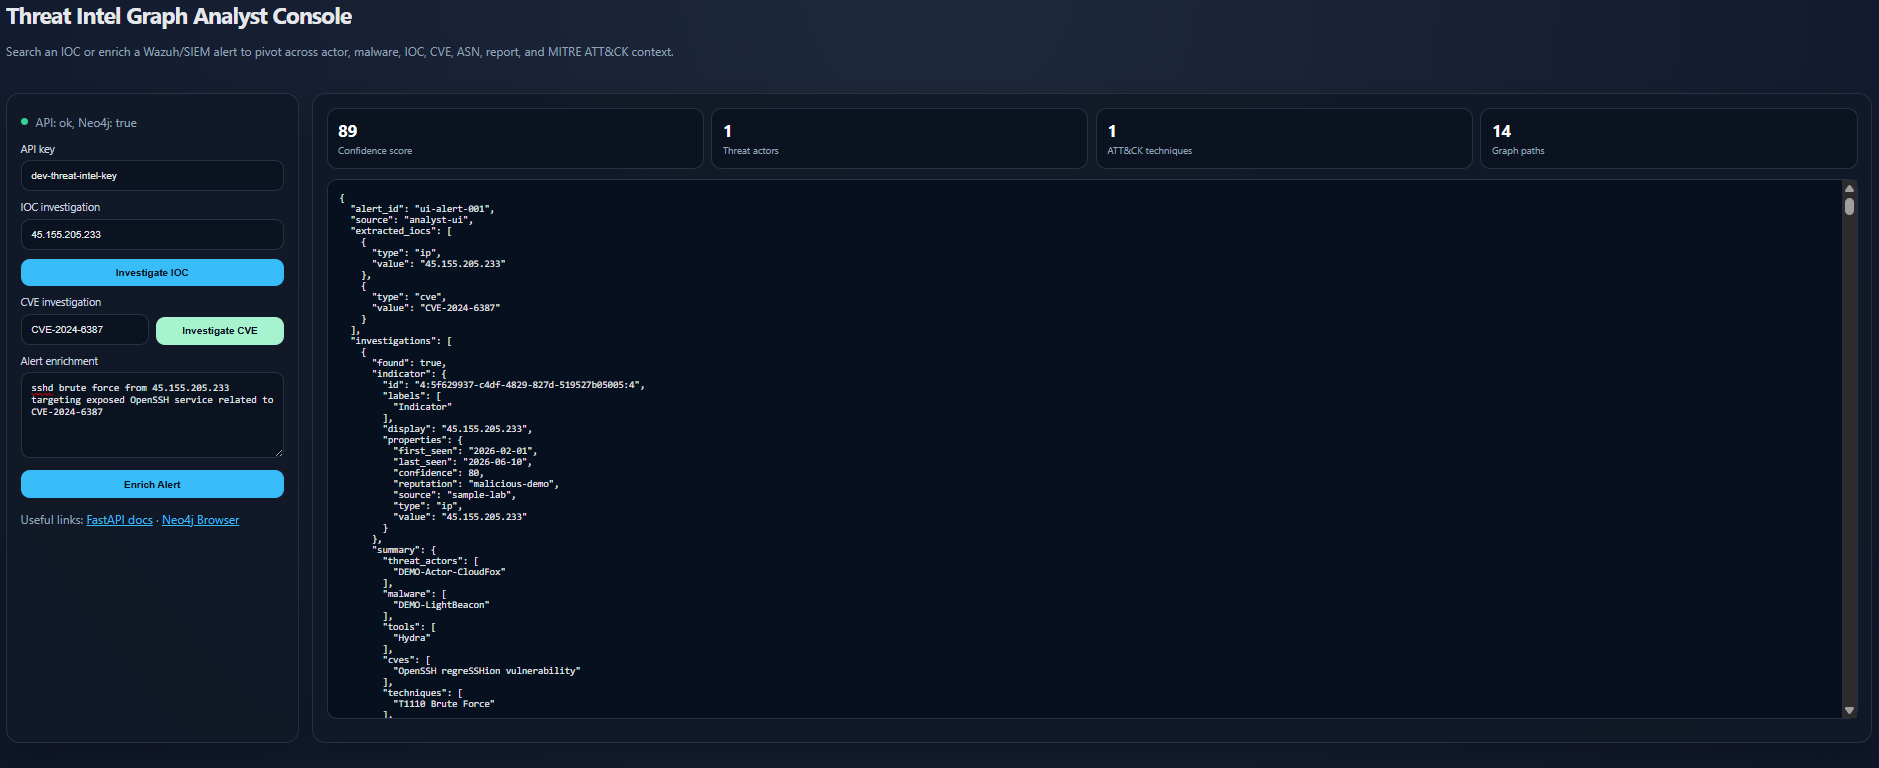1879x768 pixels.
Task: Click the "found": true JSON line
Action: click(x=409, y=363)
